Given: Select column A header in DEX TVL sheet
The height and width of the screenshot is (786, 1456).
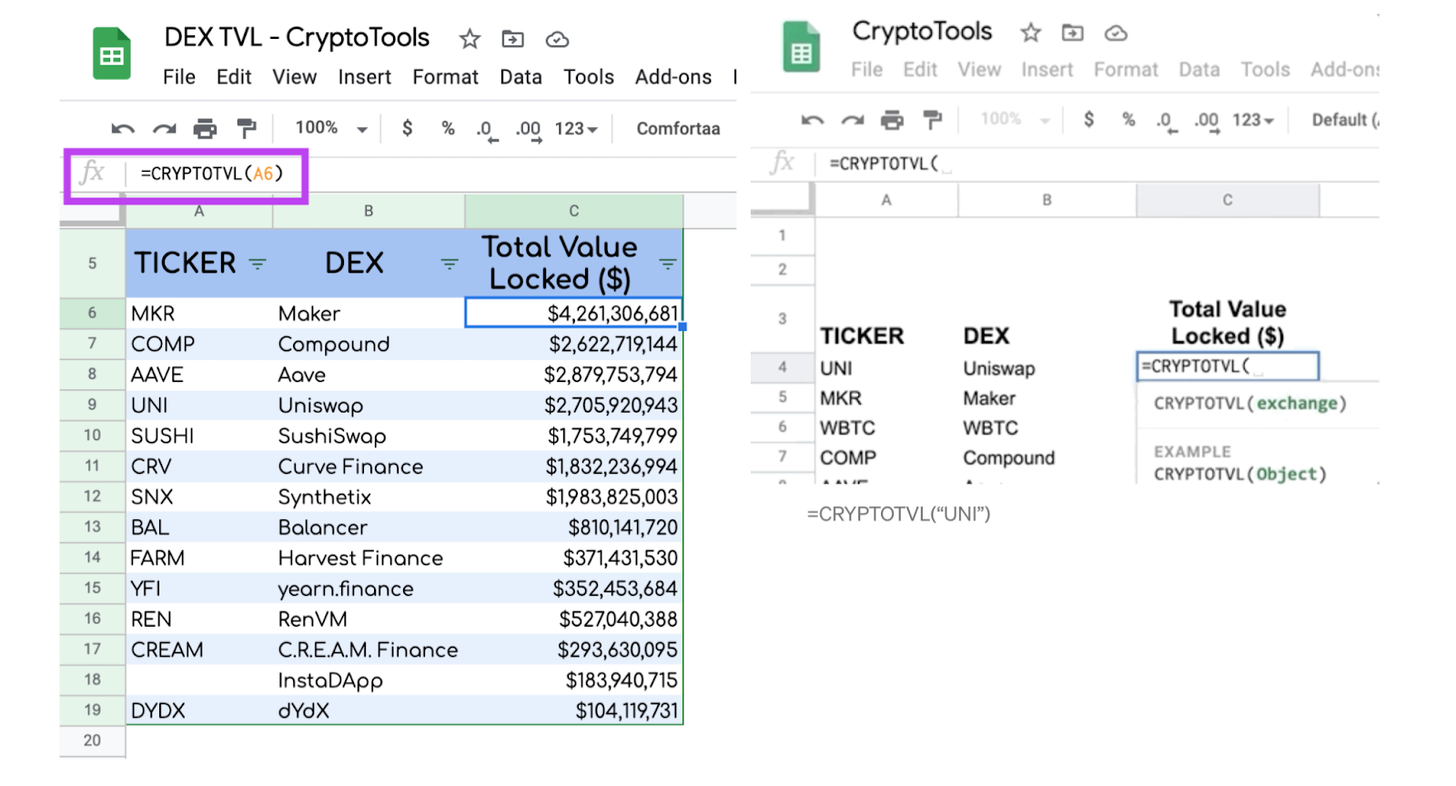Looking at the screenshot, I should (199, 211).
